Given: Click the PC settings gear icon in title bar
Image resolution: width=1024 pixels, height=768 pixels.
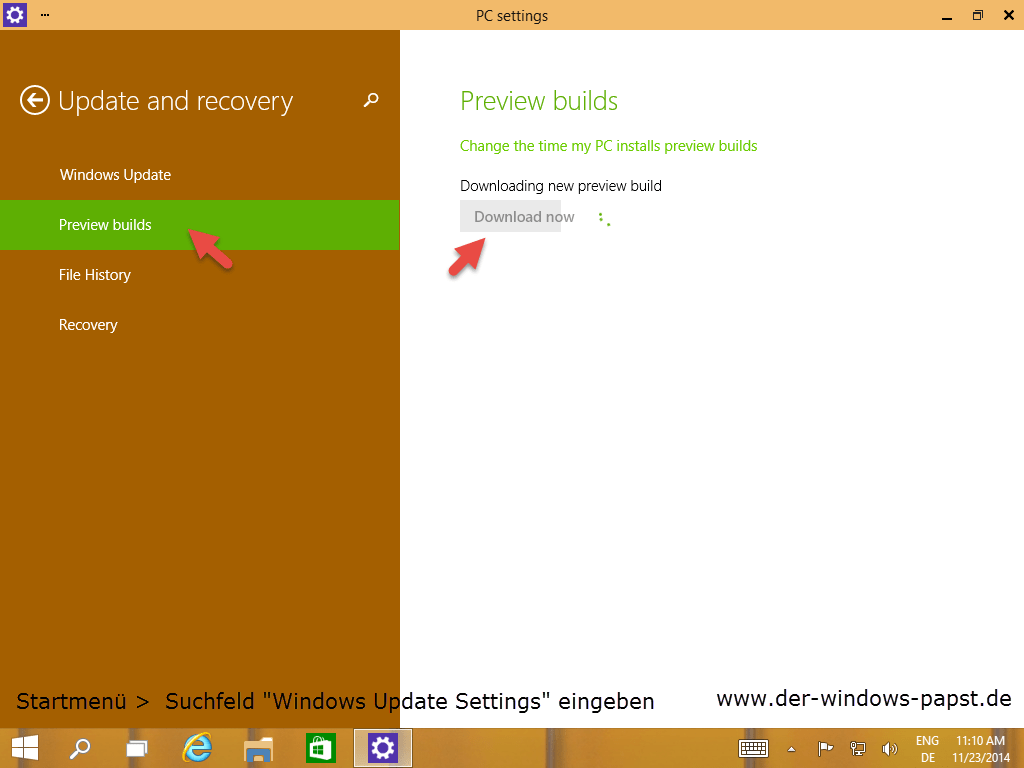Looking at the screenshot, I should (x=16, y=15).
